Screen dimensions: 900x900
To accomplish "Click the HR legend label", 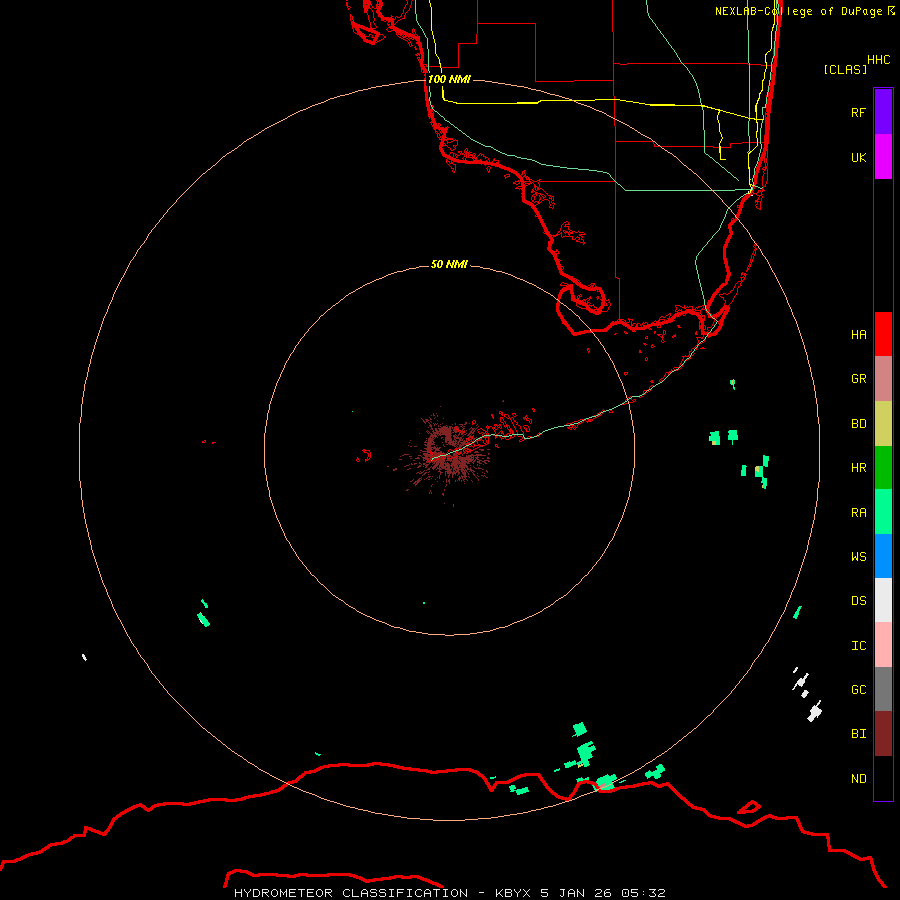I will [x=858, y=468].
